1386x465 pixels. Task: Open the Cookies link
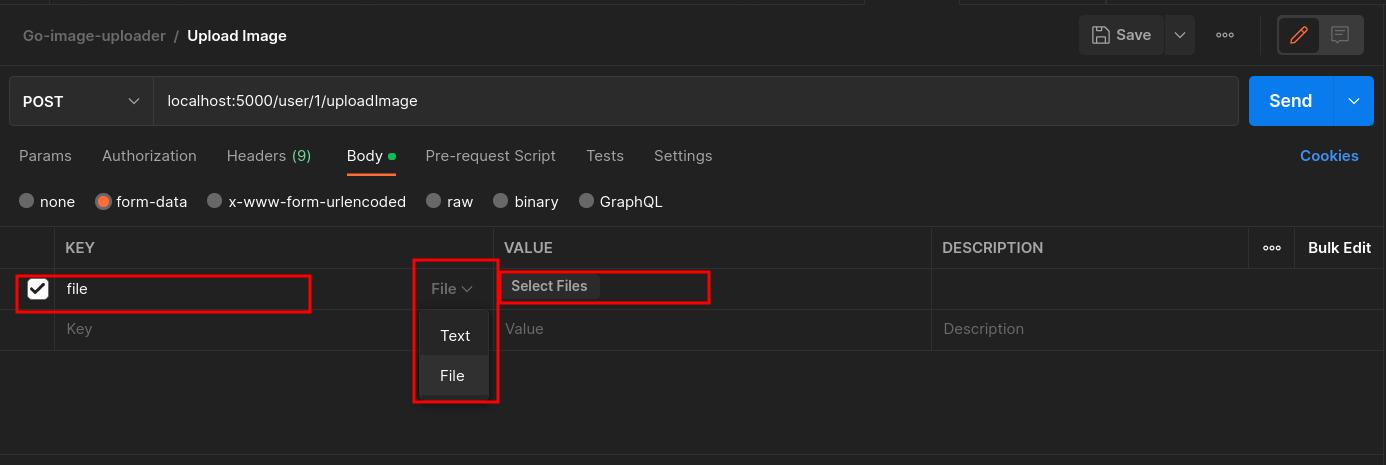pos(1328,156)
